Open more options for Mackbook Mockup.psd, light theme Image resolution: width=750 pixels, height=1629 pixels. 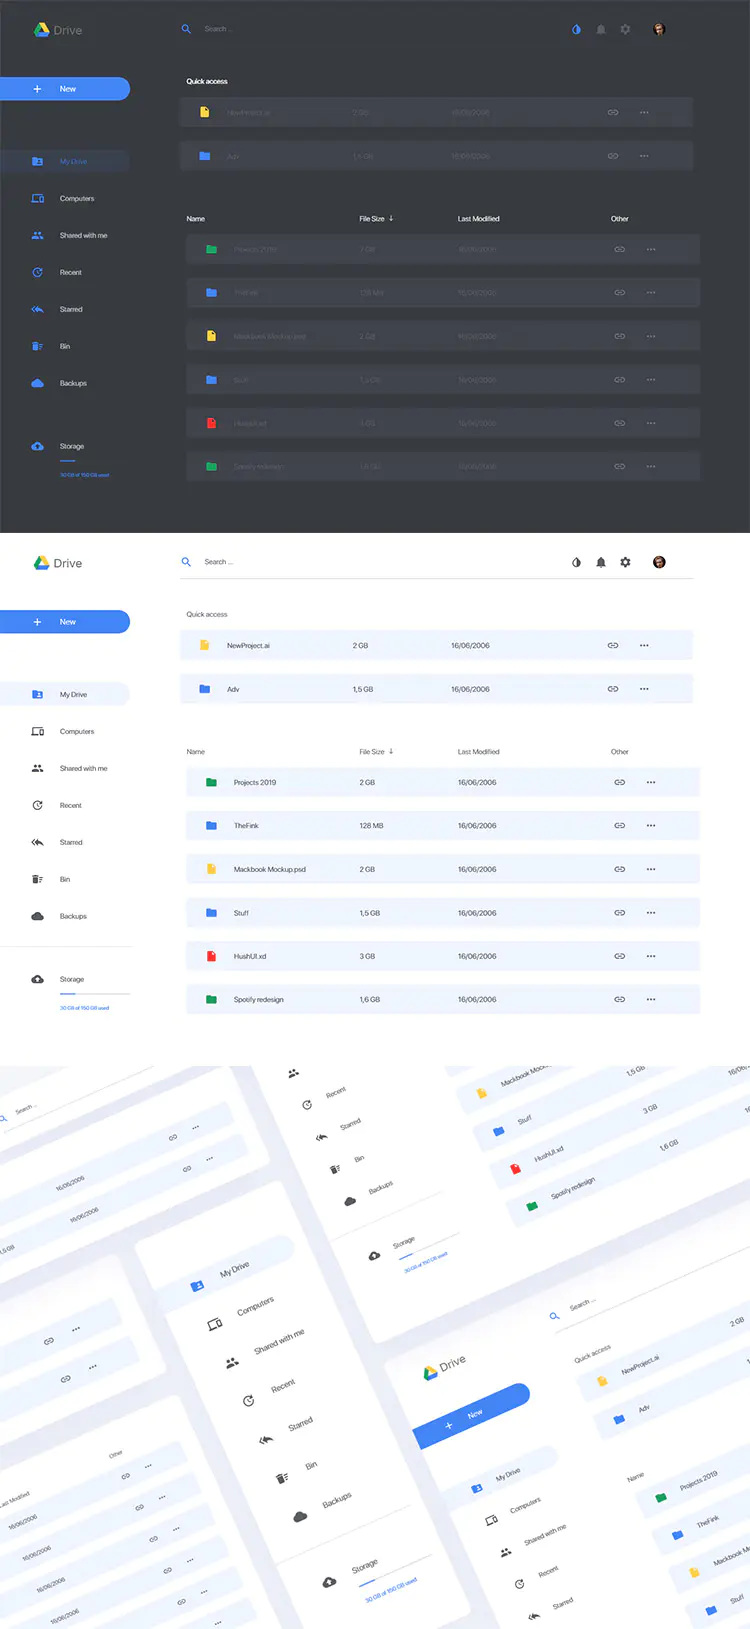(651, 870)
